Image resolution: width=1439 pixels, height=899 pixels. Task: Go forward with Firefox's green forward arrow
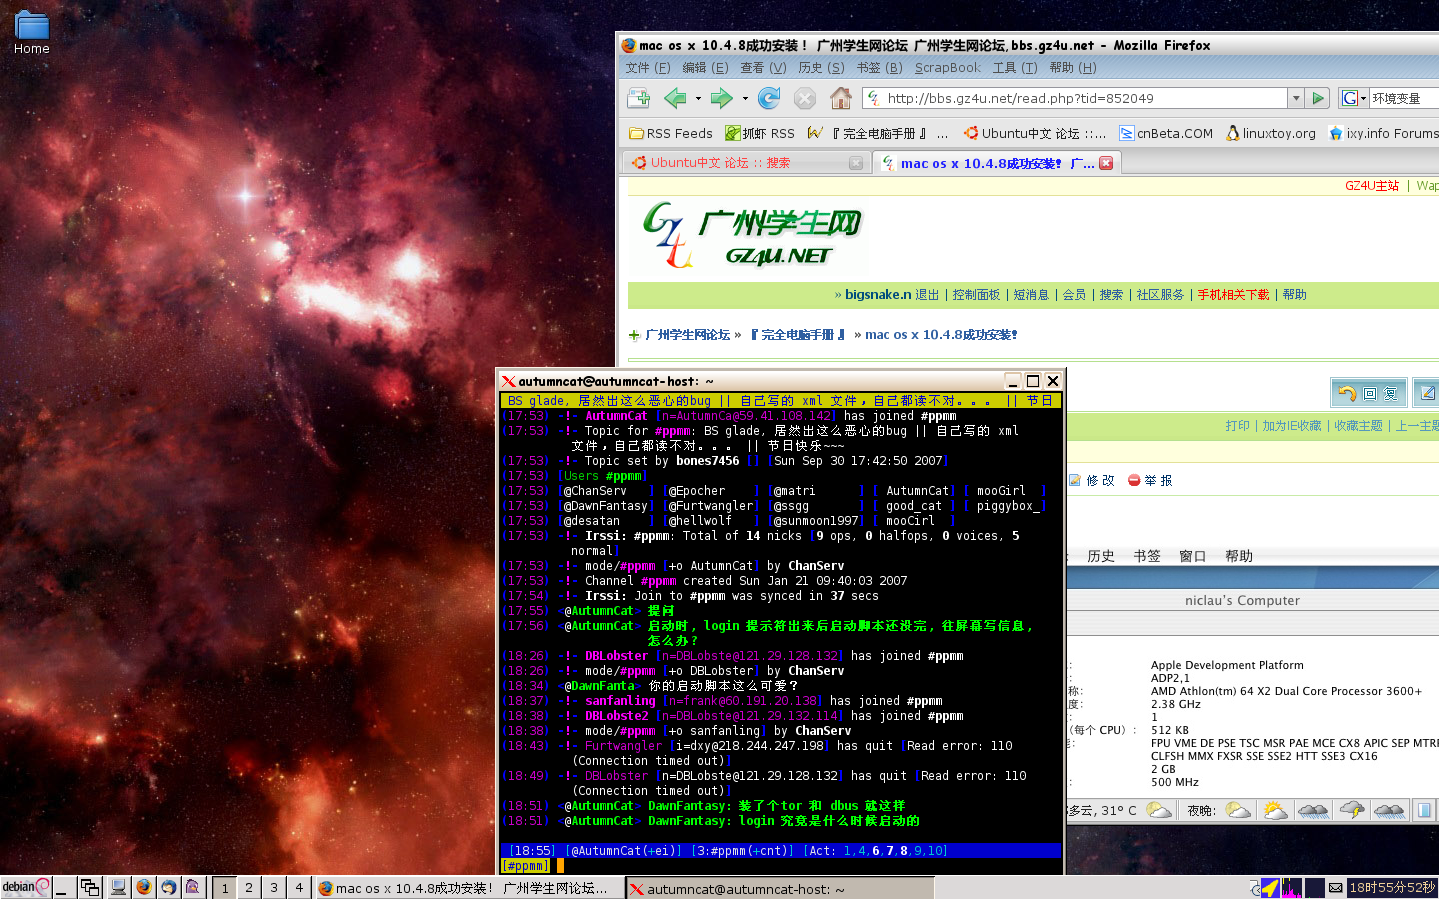pyautogui.click(x=721, y=98)
